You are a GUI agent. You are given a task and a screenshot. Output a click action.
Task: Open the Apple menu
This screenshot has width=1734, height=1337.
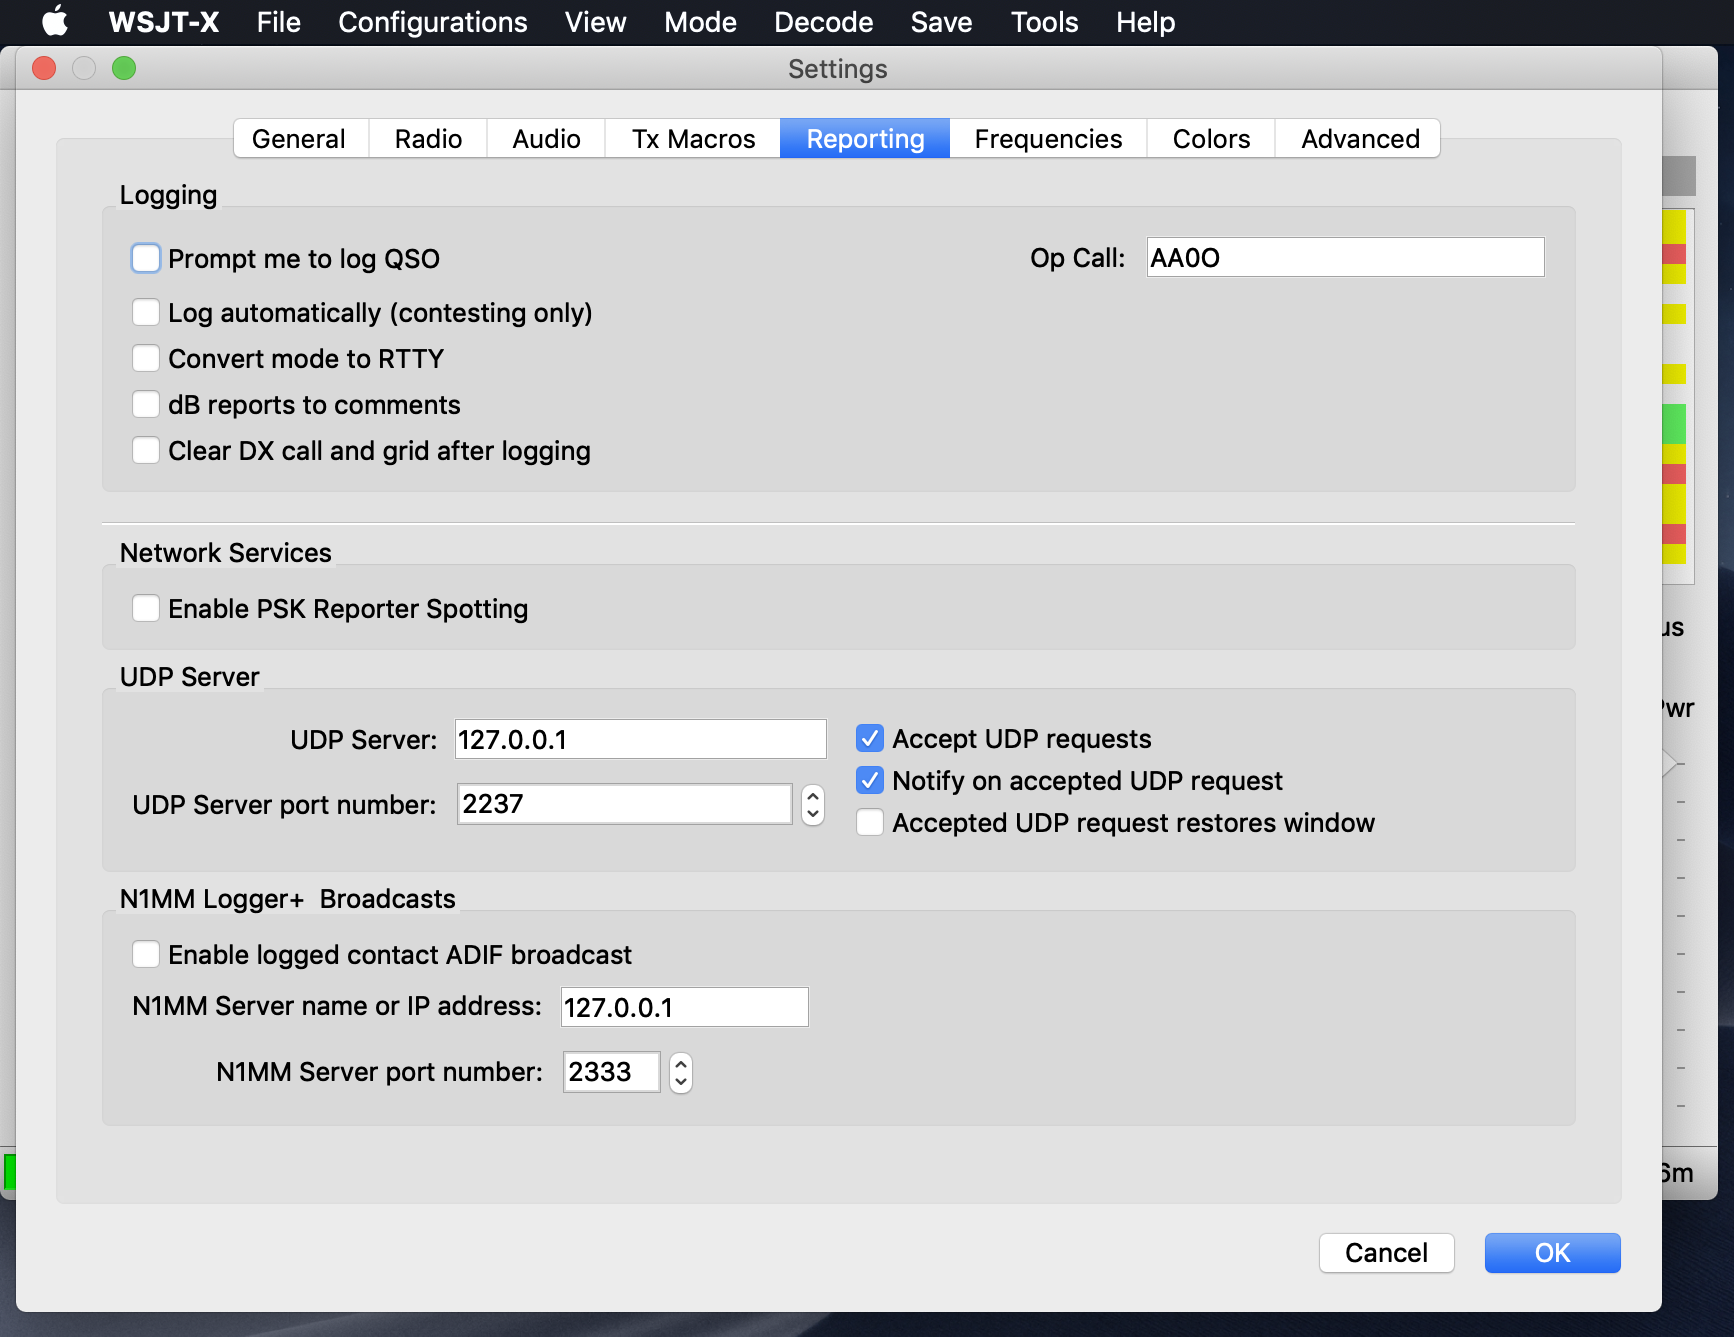coord(55,21)
